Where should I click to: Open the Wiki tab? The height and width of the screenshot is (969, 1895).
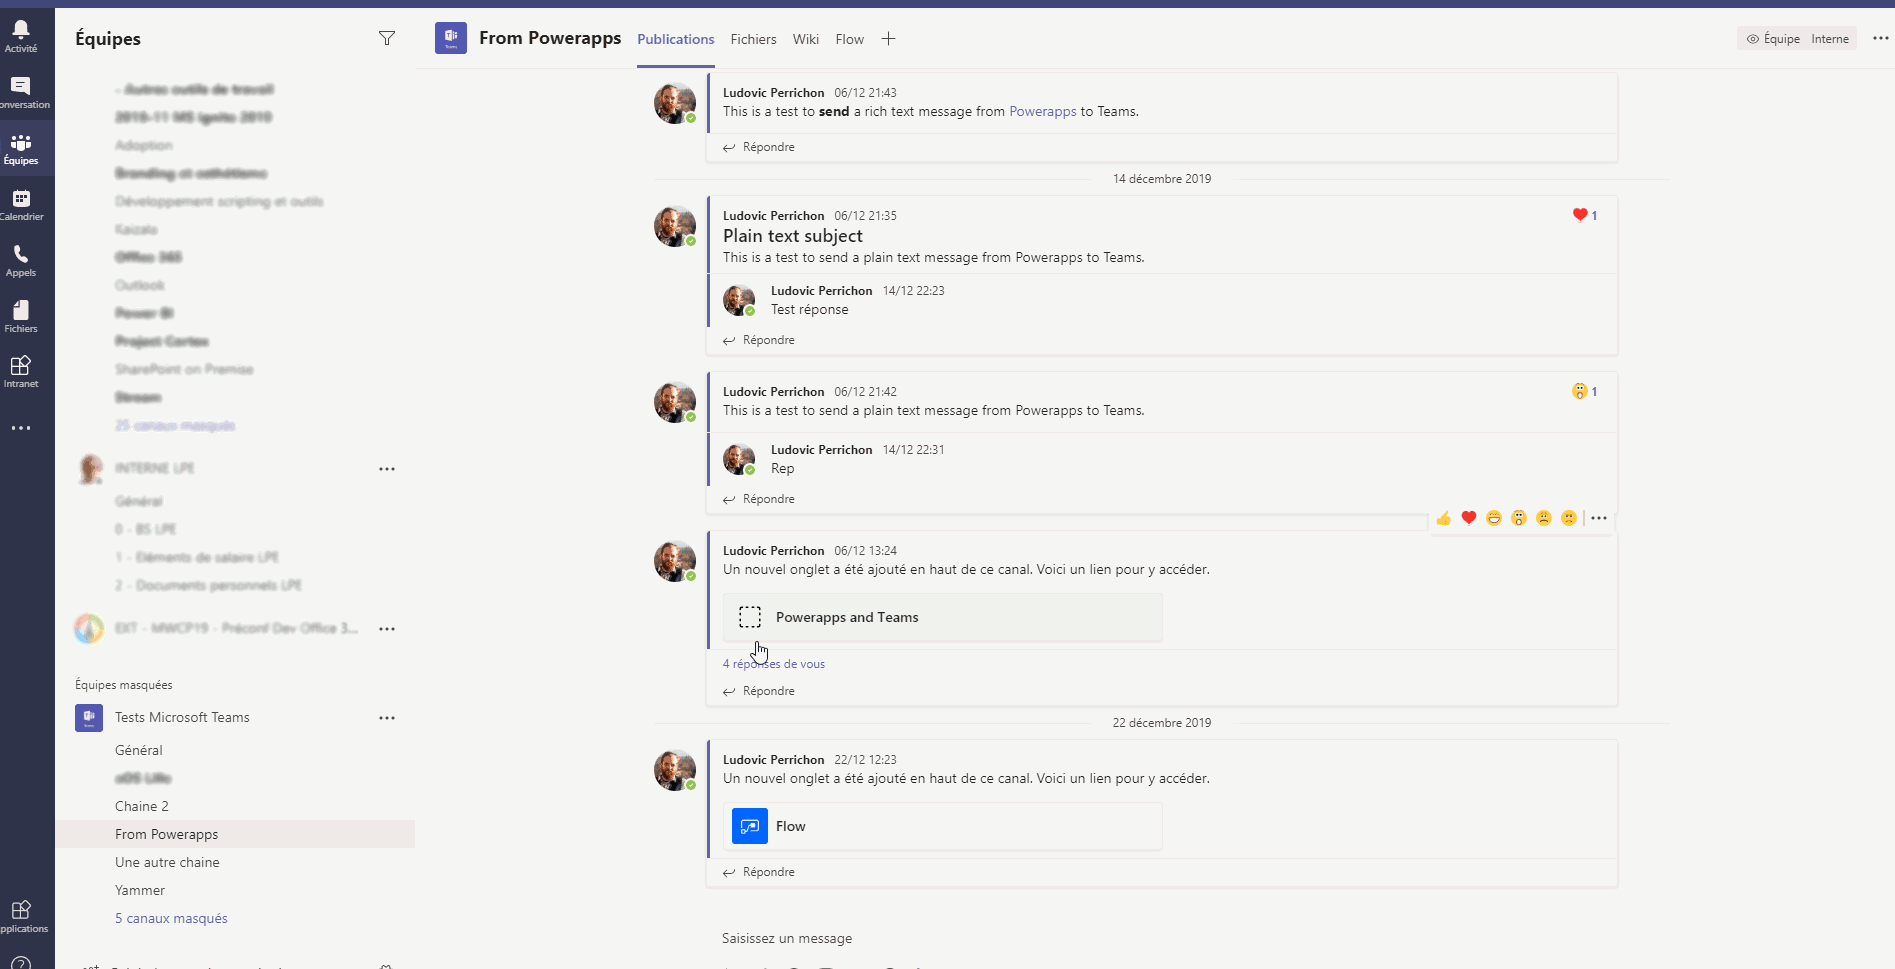coord(806,39)
